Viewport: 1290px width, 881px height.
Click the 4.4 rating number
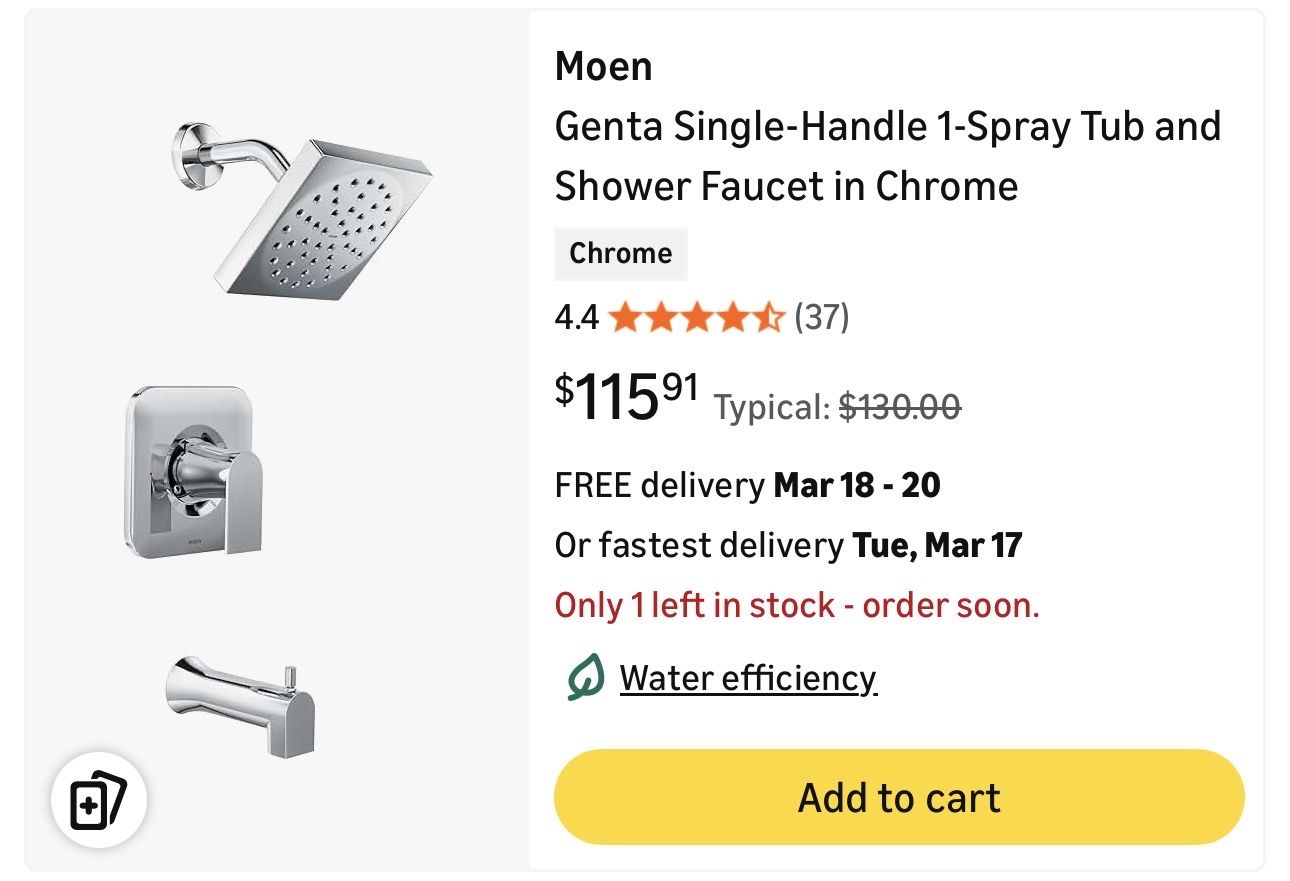[576, 318]
